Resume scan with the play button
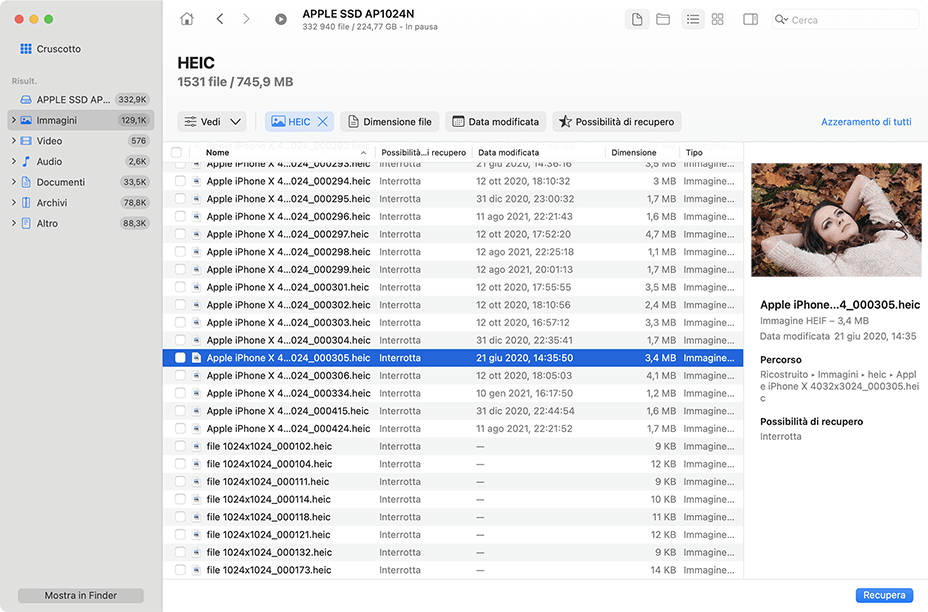This screenshot has width=928, height=612. (x=281, y=20)
